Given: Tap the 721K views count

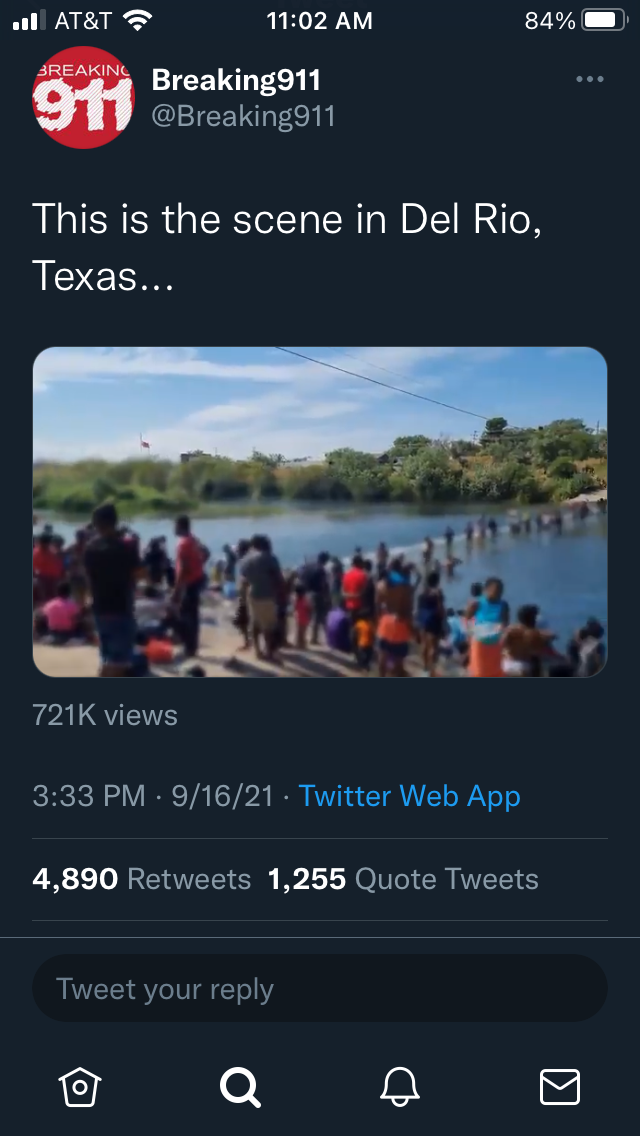Looking at the screenshot, I should tap(105, 715).
